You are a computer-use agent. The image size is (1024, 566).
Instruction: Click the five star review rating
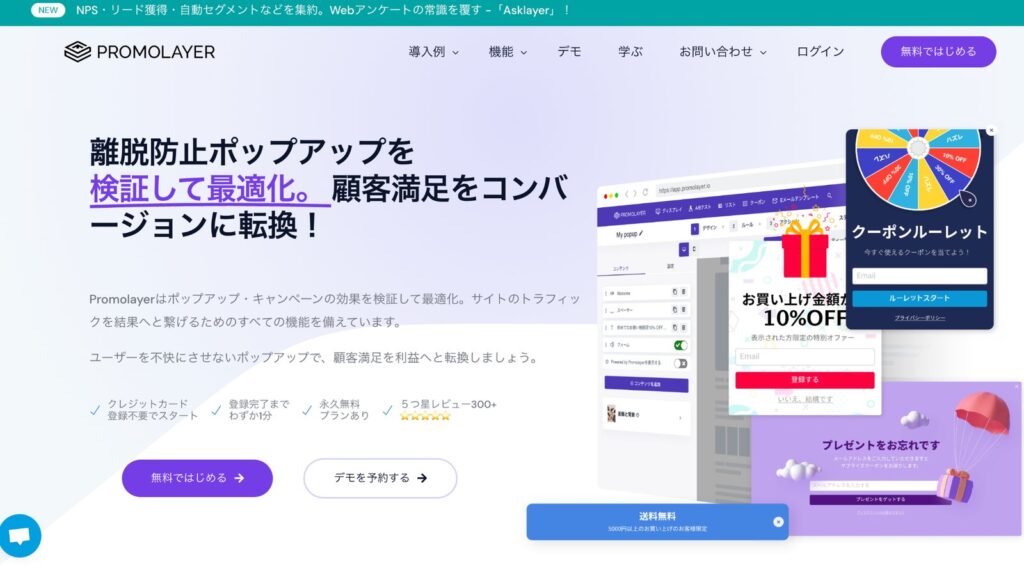[x=425, y=416]
